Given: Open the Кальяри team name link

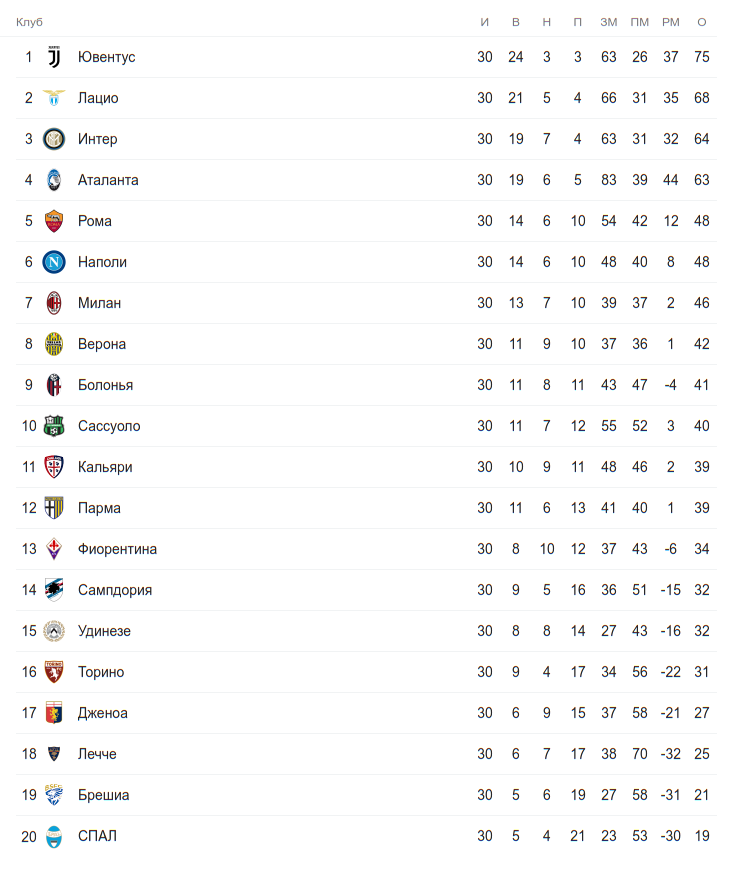Looking at the screenshot, I should coord(105,467).
